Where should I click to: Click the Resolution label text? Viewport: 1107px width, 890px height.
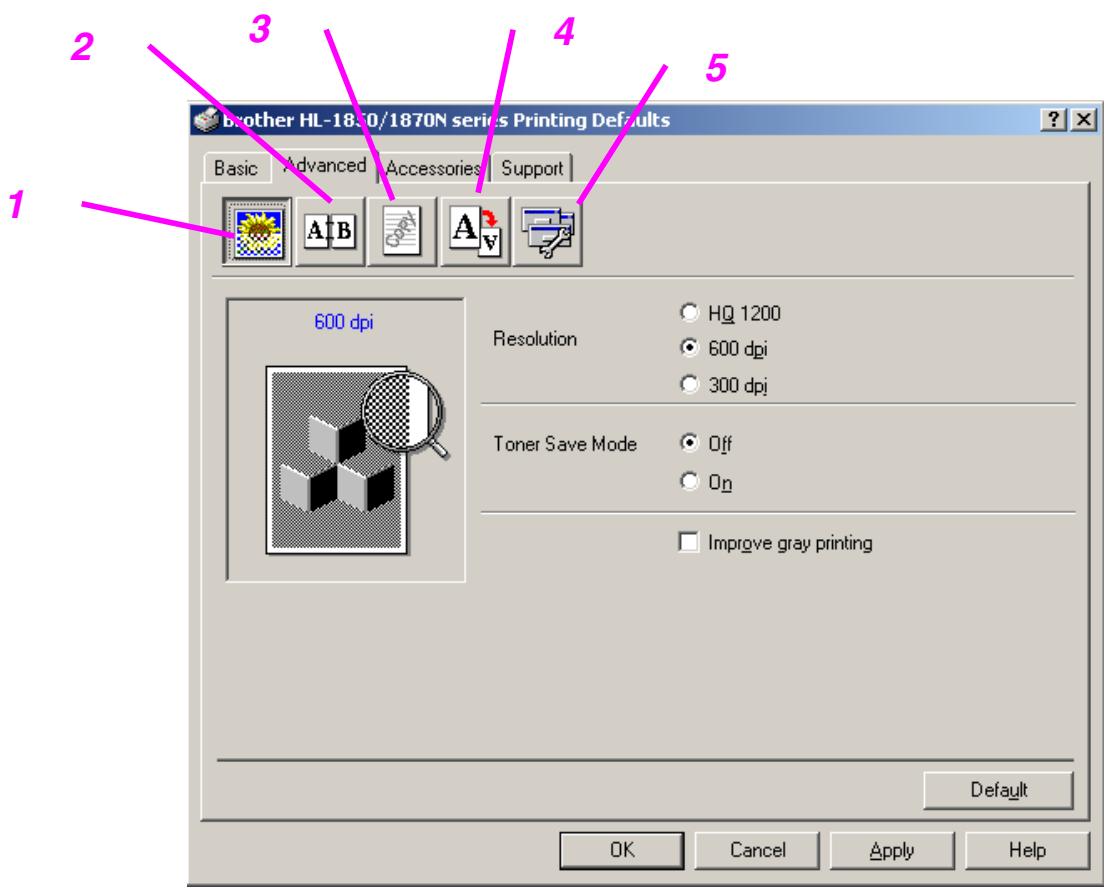pos(535,339)
